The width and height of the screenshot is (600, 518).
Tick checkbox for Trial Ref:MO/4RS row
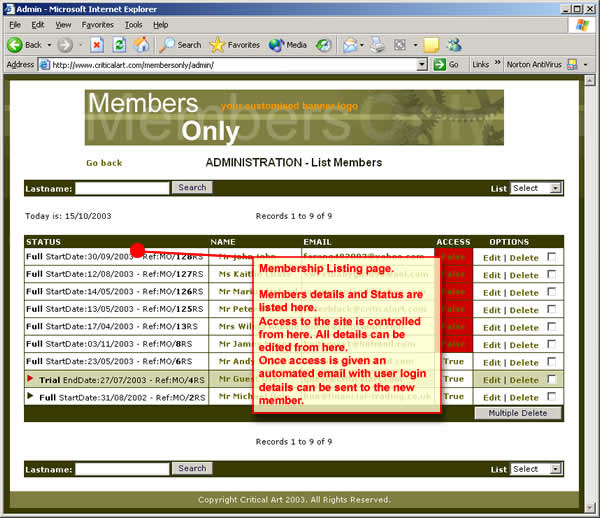tap(551, 379)
